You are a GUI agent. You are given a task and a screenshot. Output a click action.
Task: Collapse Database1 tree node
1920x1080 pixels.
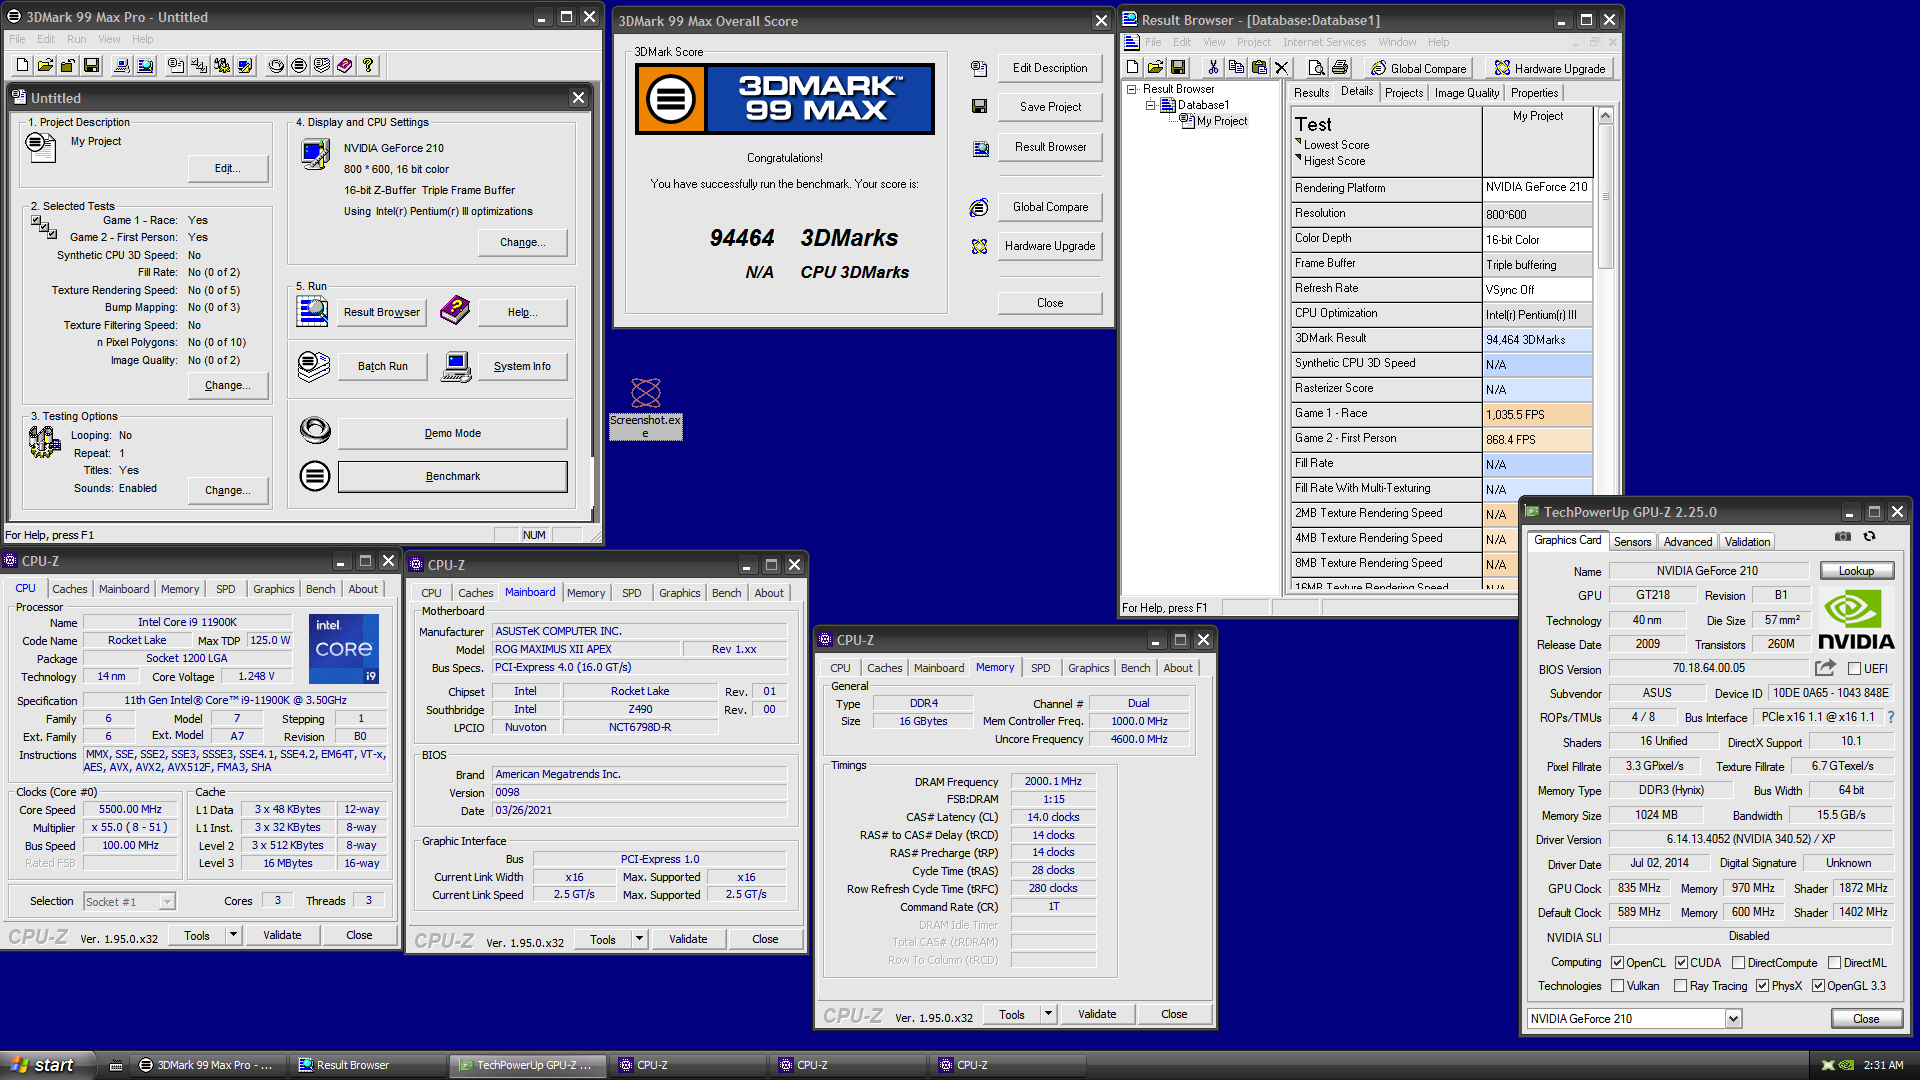(x=1150, y=105)
